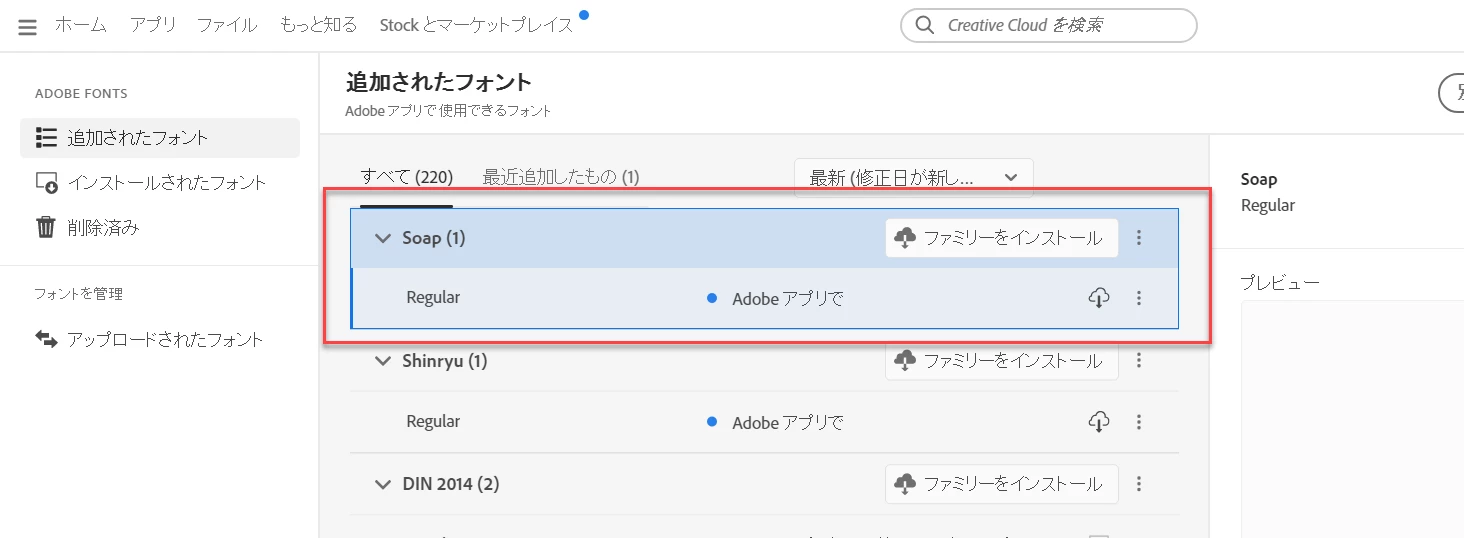Open the three-dot menu for Soap Regular

tap(1139, 298)
